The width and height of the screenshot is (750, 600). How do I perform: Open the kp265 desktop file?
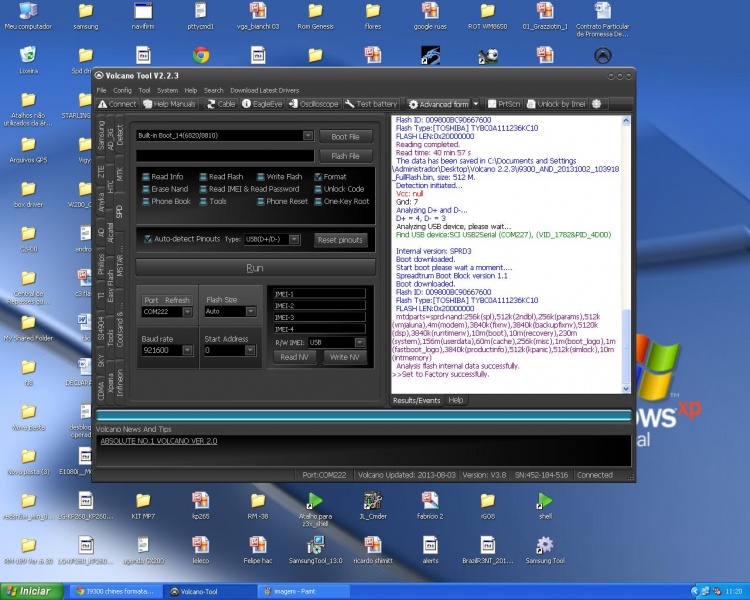coord(200,506)
